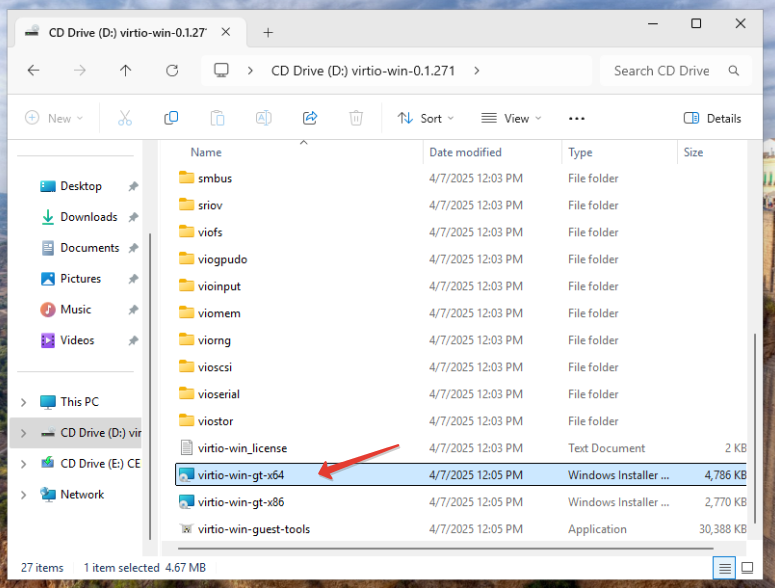Select the smbus folder
This screenshot has width=775, height=588.
461,178
